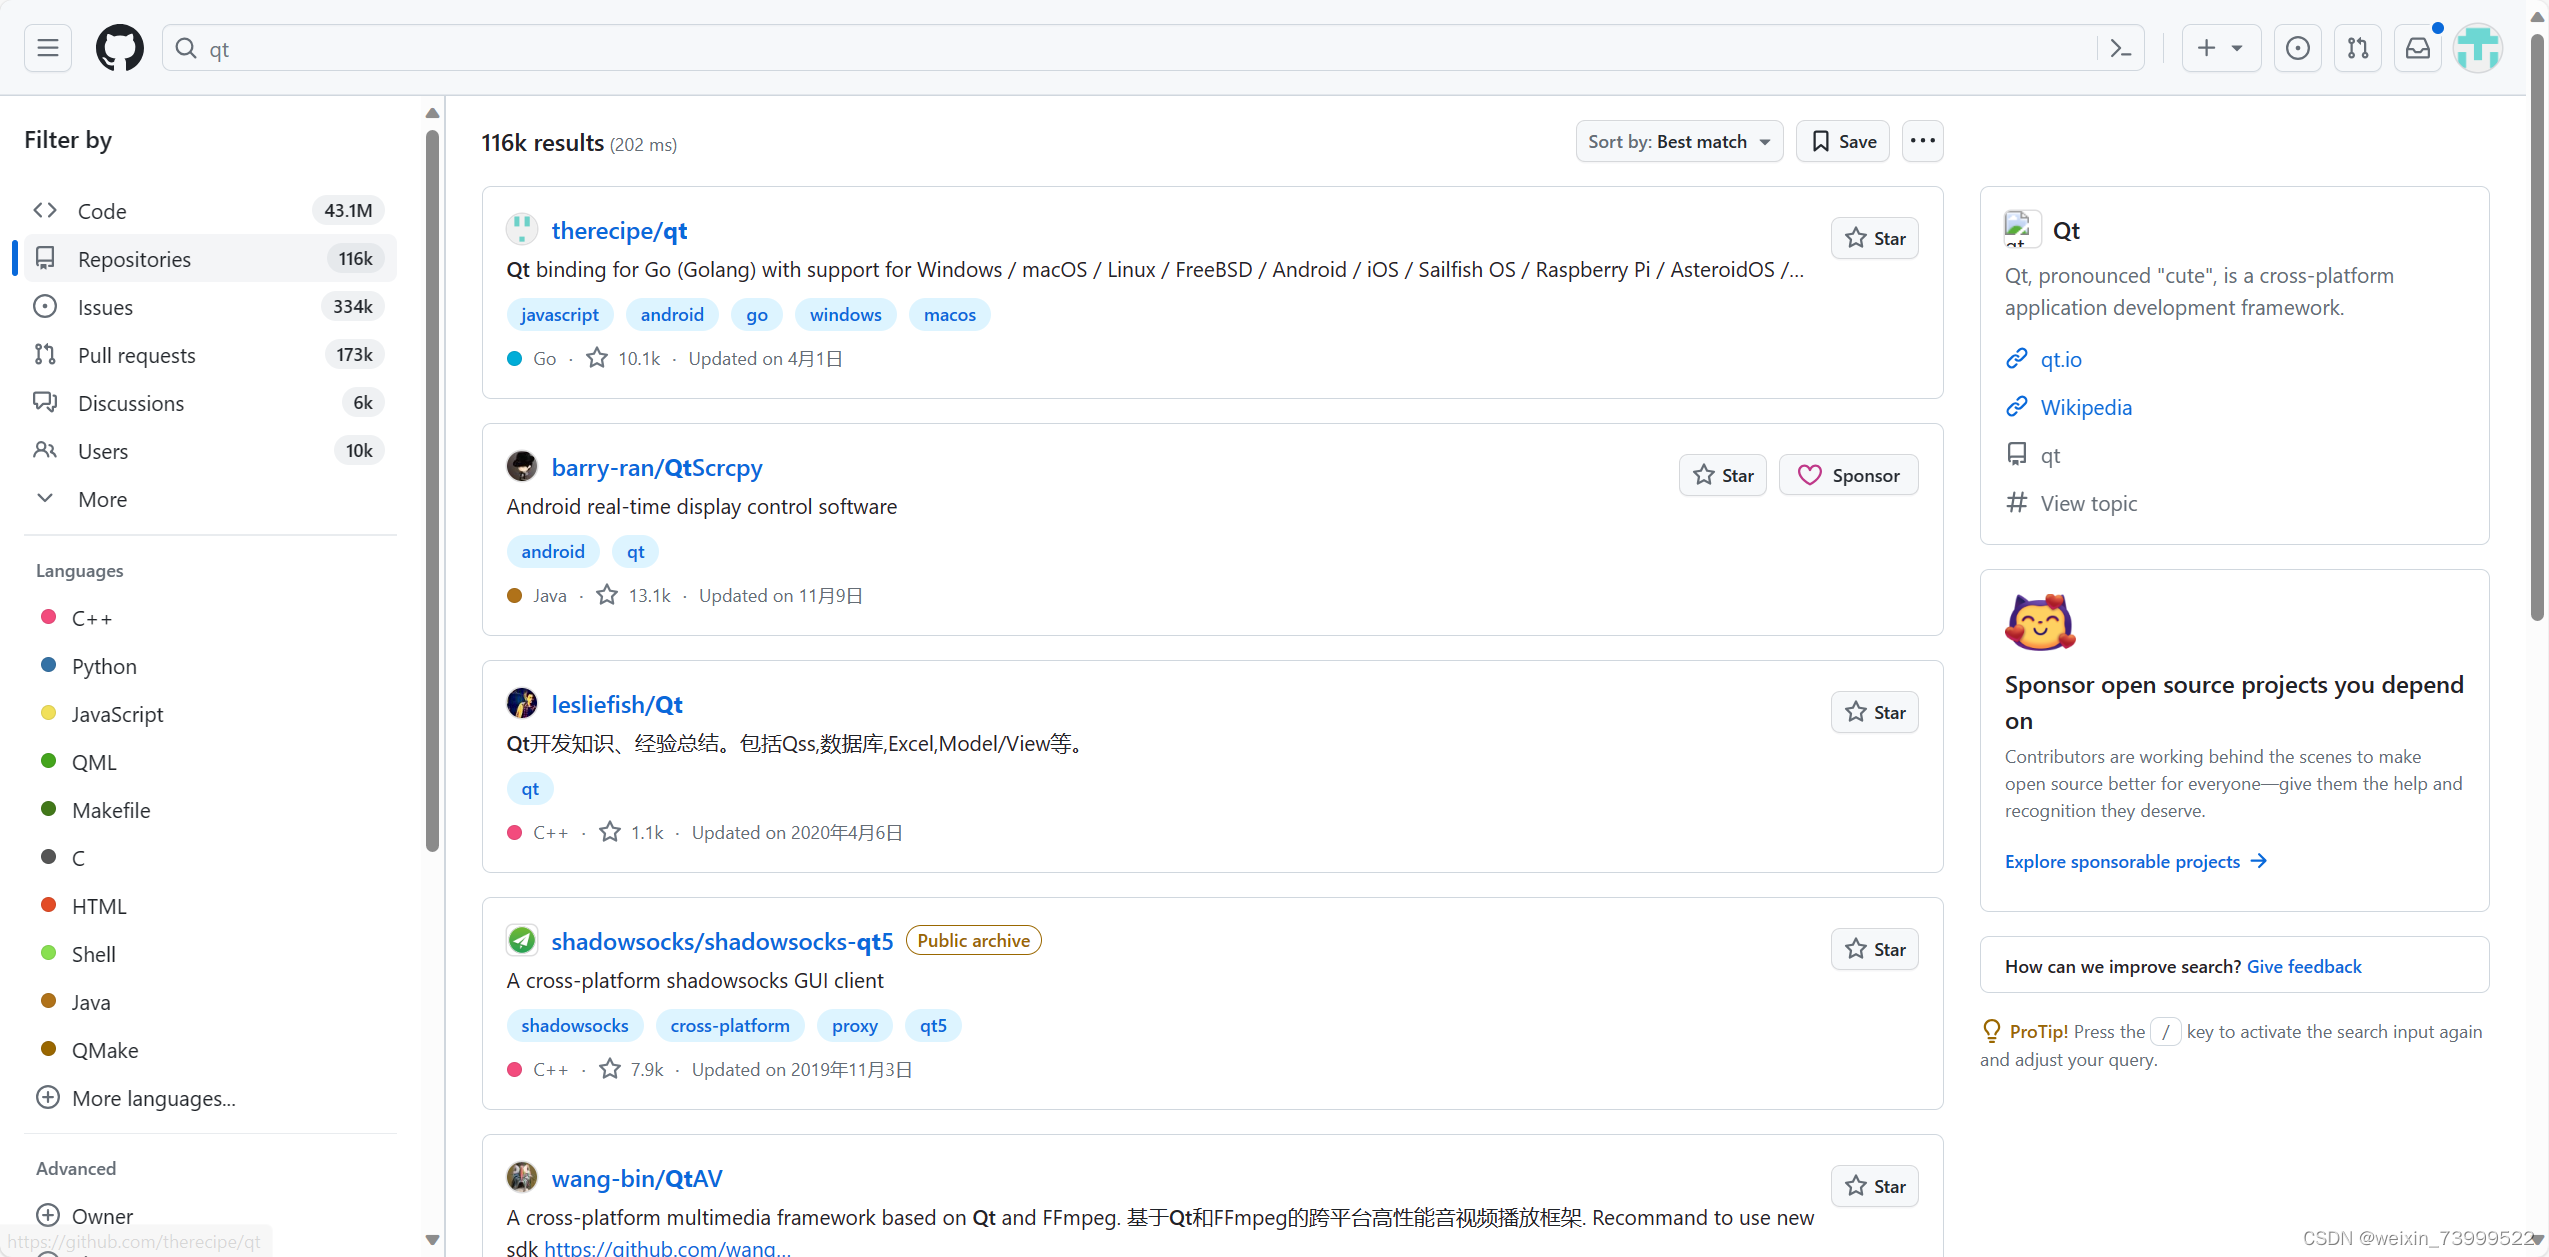Filter by C++ language color dot
The height and width of the screenshot is (1257, 2549).
48,617
